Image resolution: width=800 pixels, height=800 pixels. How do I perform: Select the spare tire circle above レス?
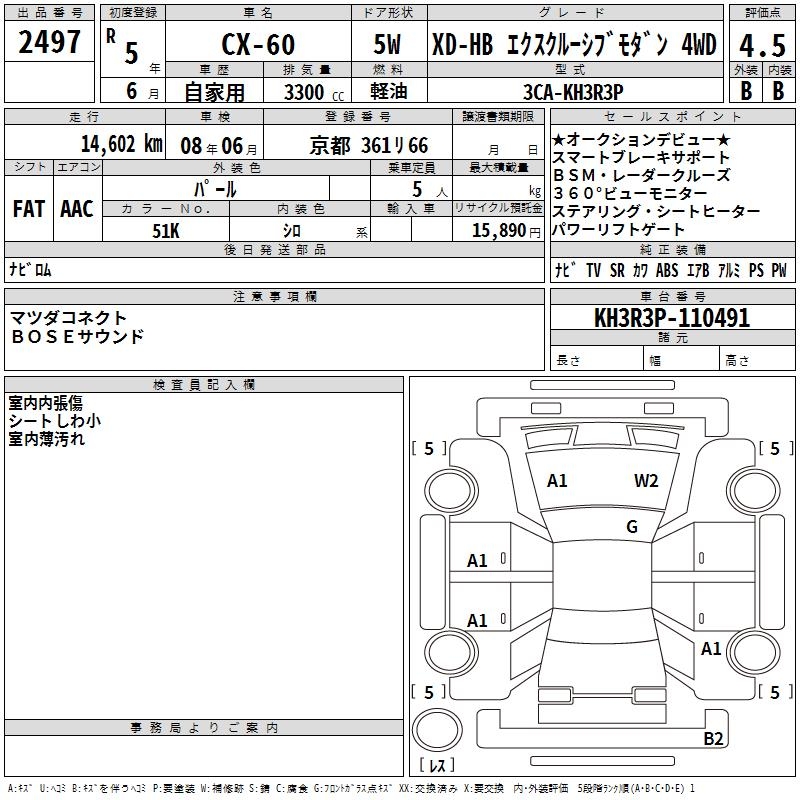tap(437, 729)
